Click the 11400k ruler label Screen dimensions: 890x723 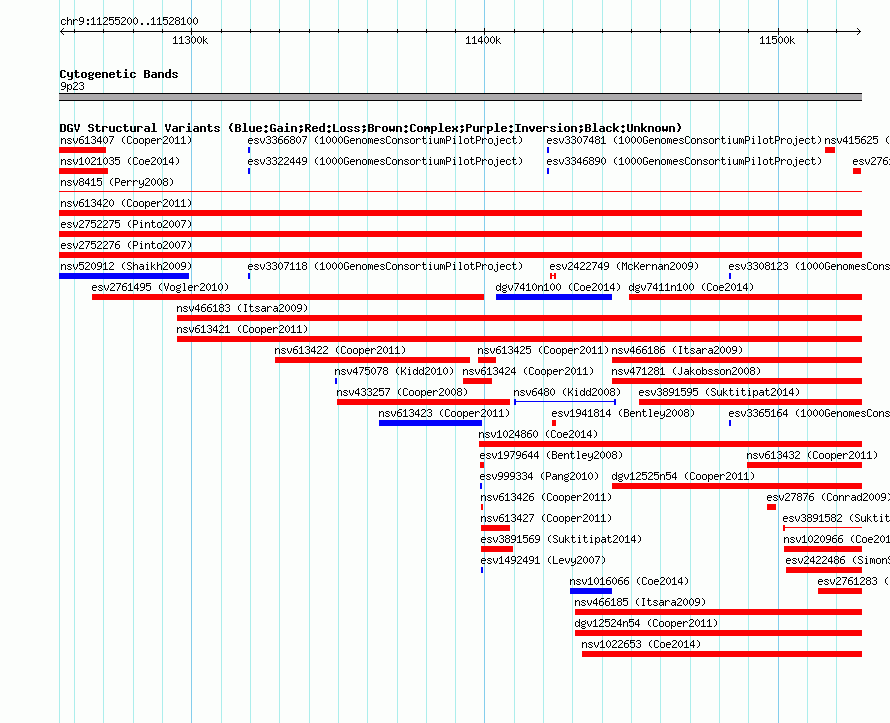point(483,40)
